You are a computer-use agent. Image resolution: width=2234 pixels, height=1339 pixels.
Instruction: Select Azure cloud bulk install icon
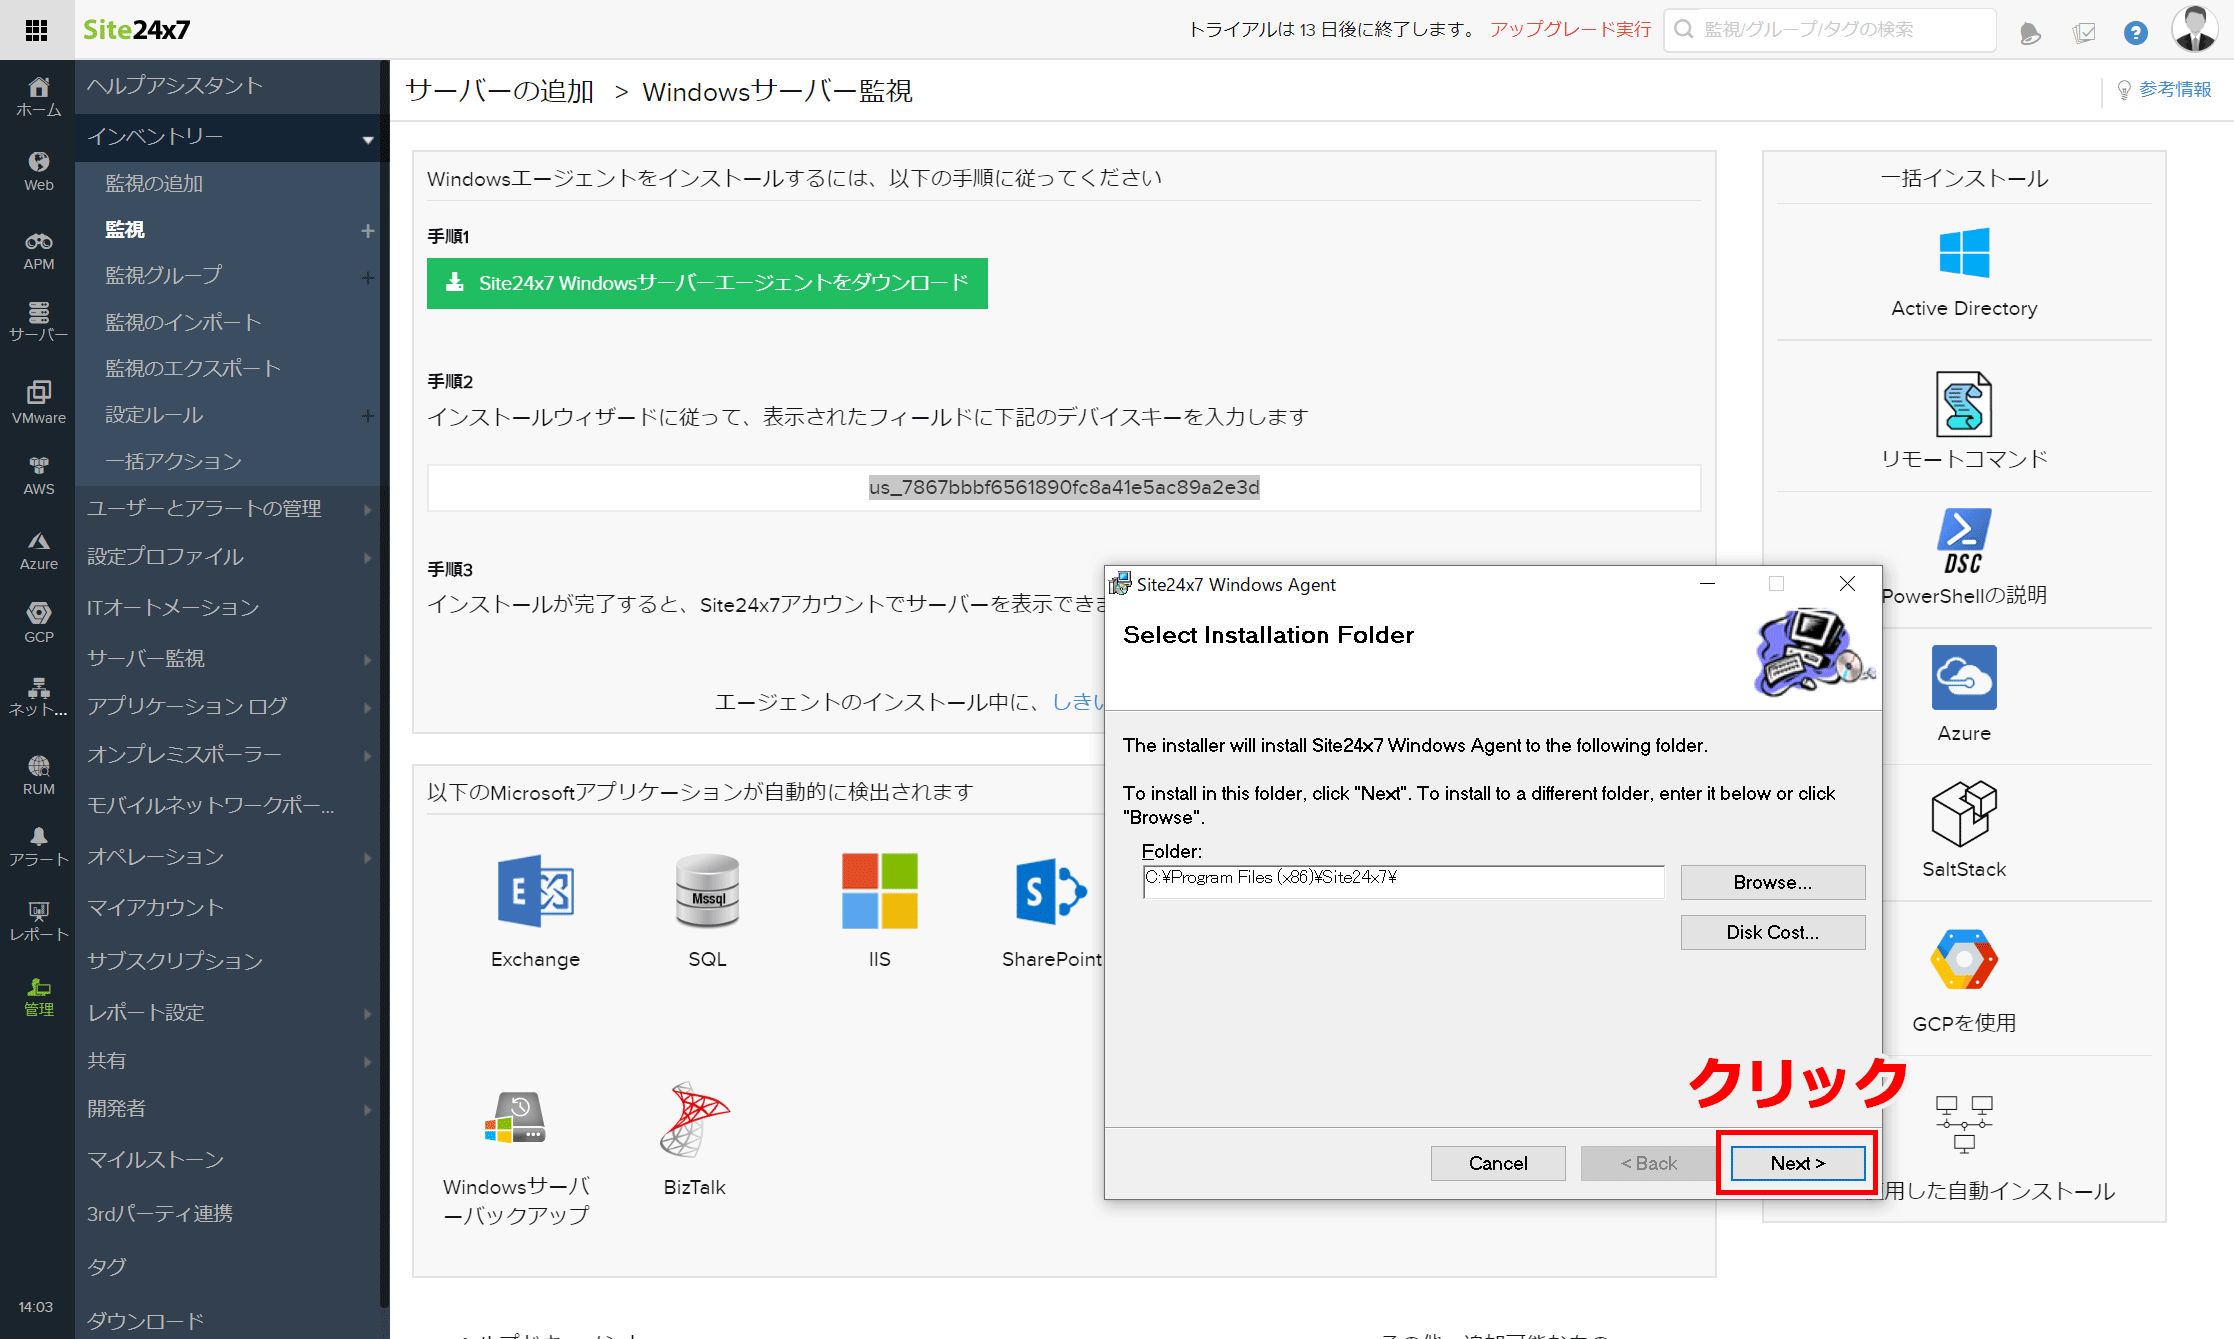point(1964,677)
